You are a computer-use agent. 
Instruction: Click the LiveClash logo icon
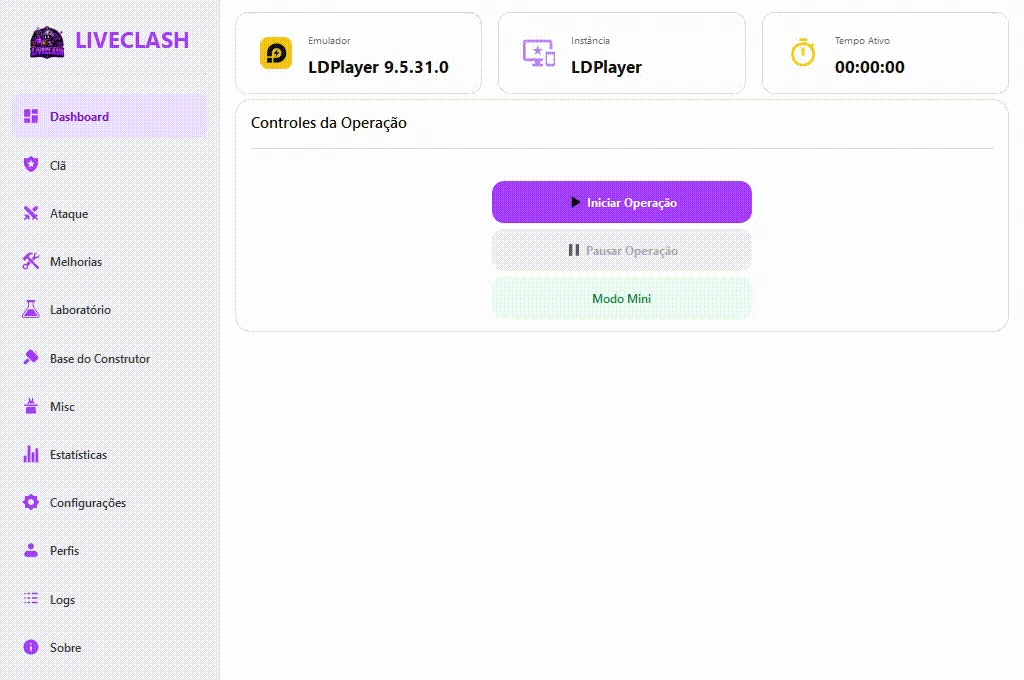pyautogui.click(x=47, y=42)
